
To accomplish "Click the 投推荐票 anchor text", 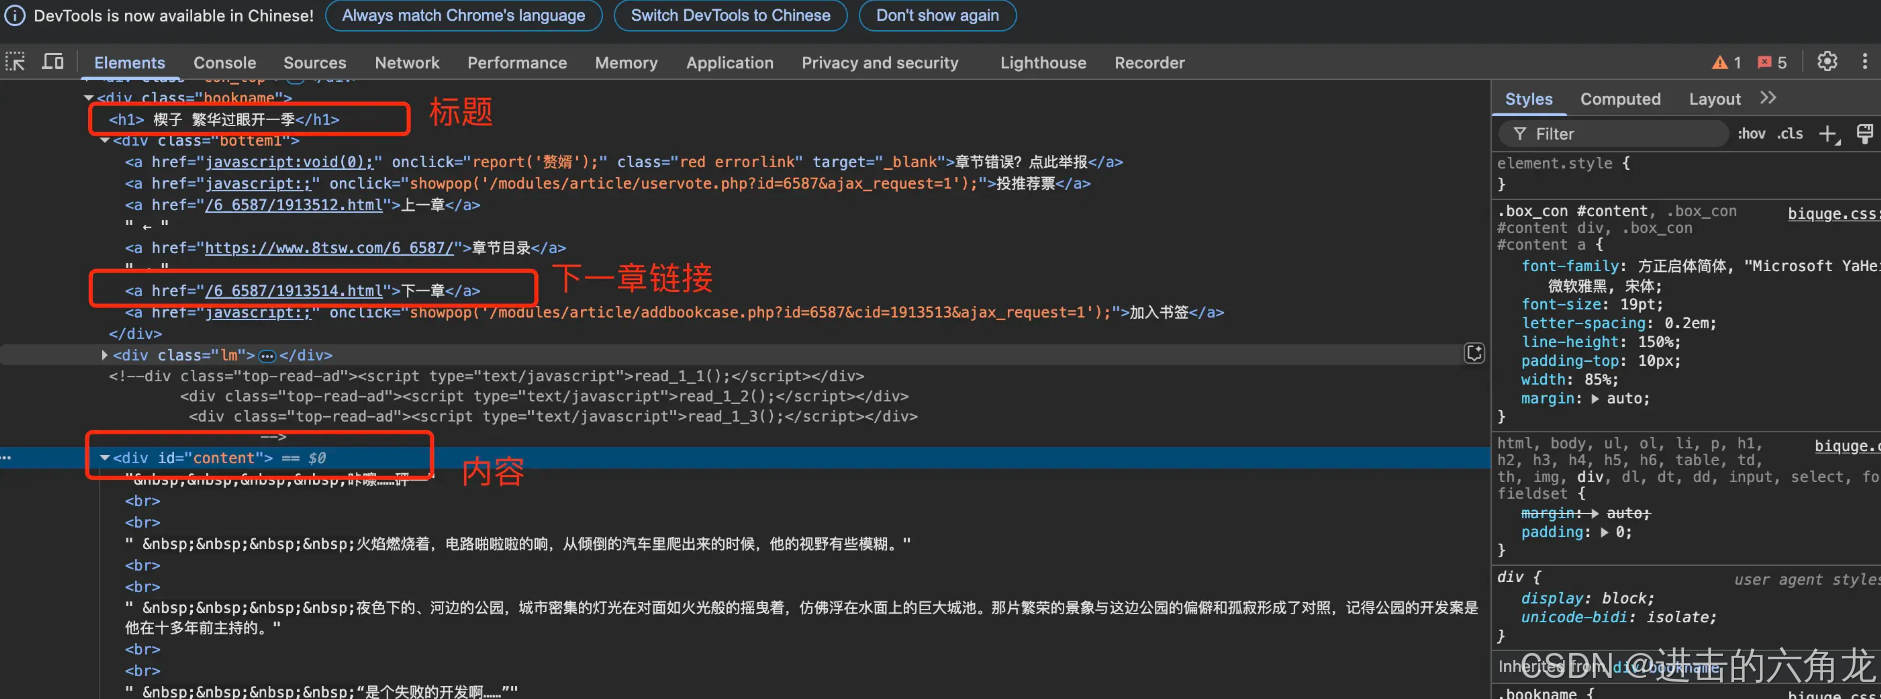I will point(1026,184).
